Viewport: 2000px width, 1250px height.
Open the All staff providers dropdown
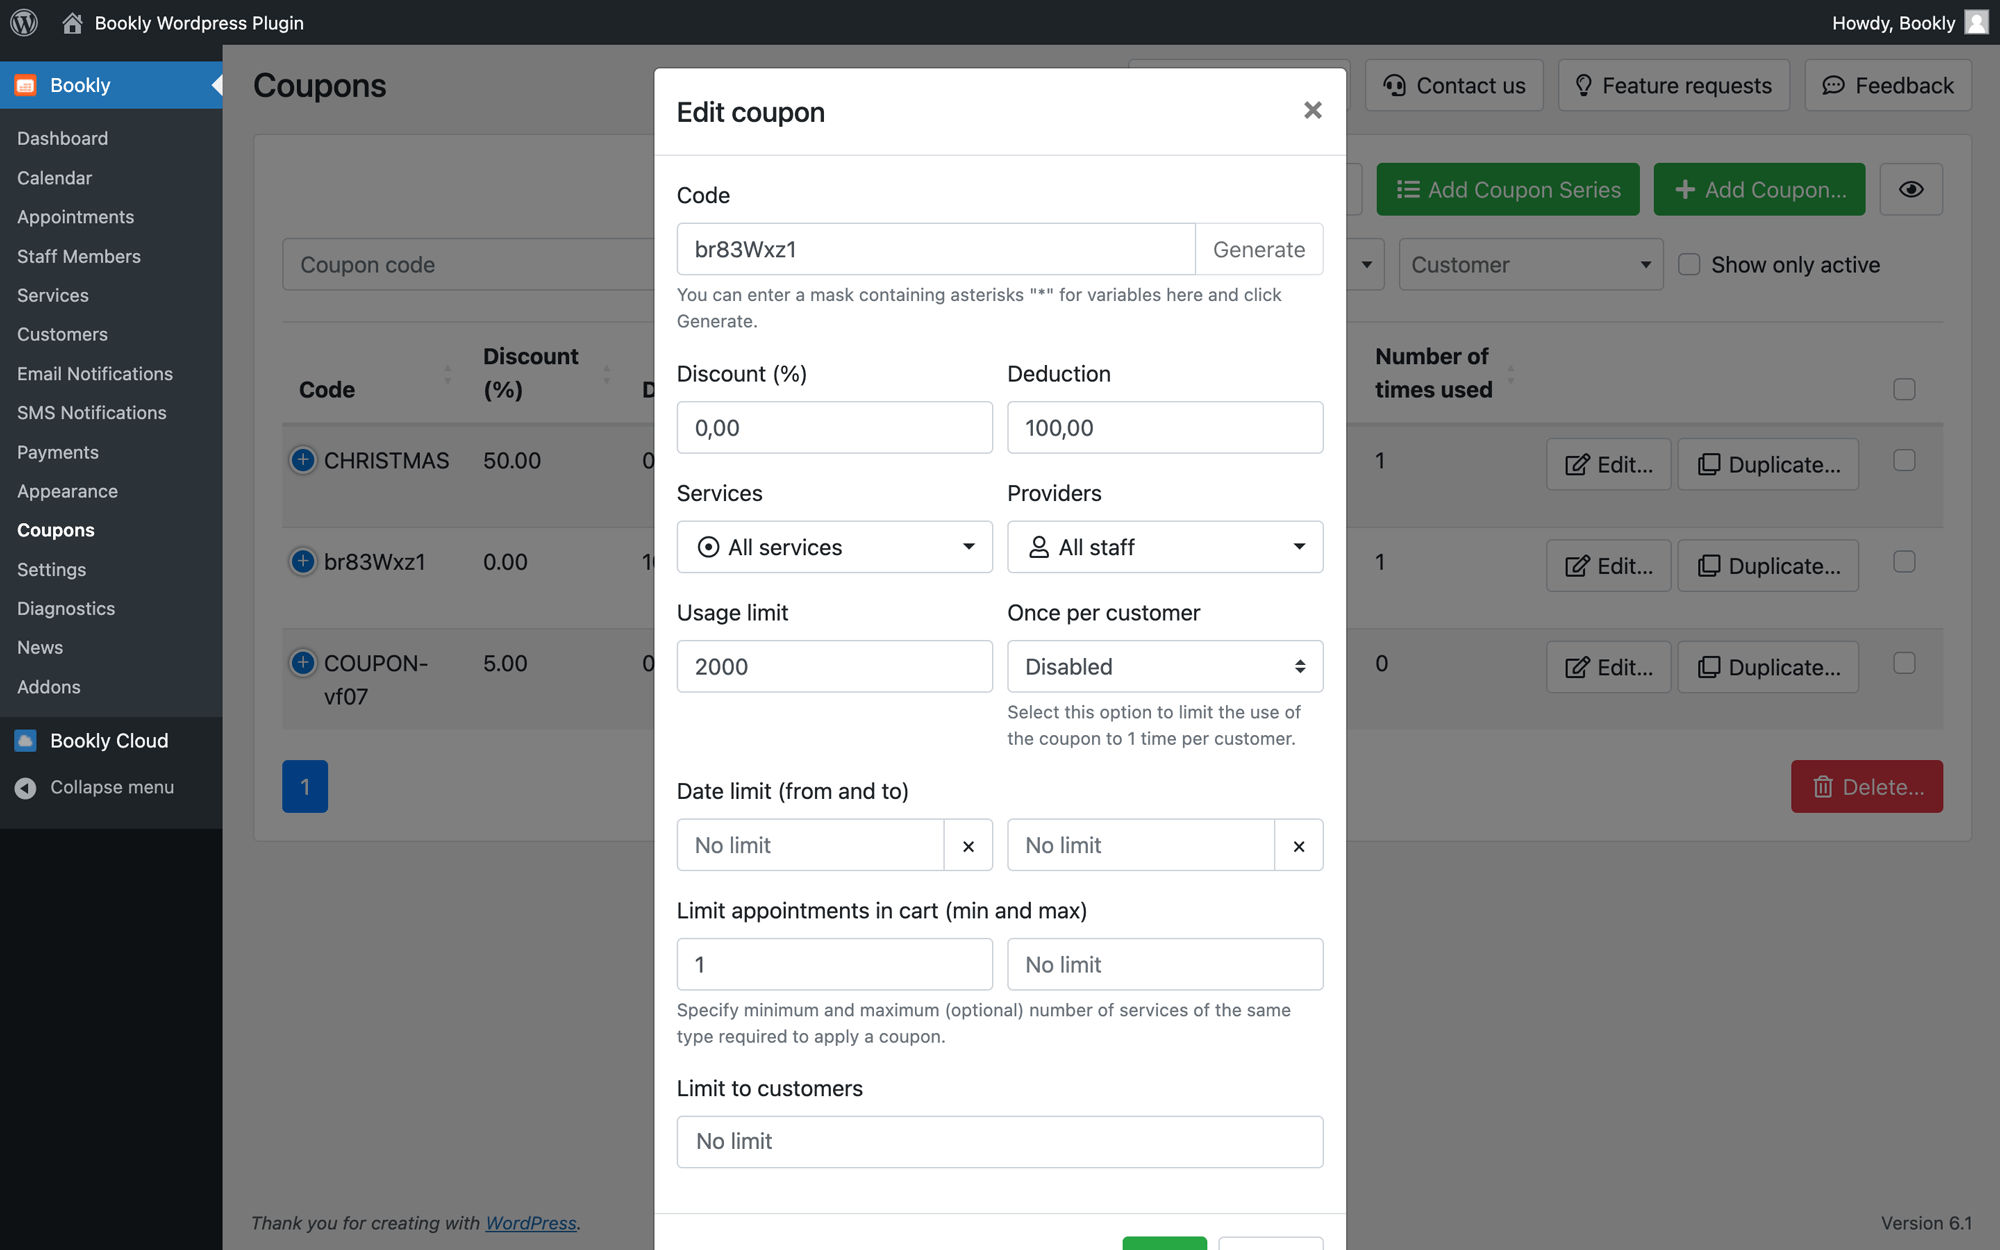[1165, 547]
